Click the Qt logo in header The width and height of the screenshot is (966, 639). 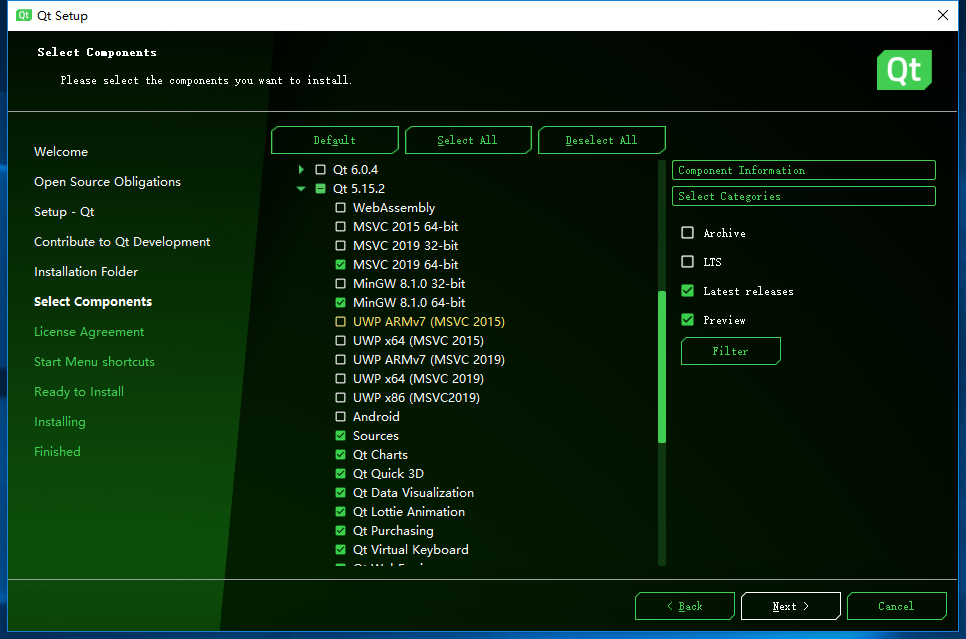[904, 70]
